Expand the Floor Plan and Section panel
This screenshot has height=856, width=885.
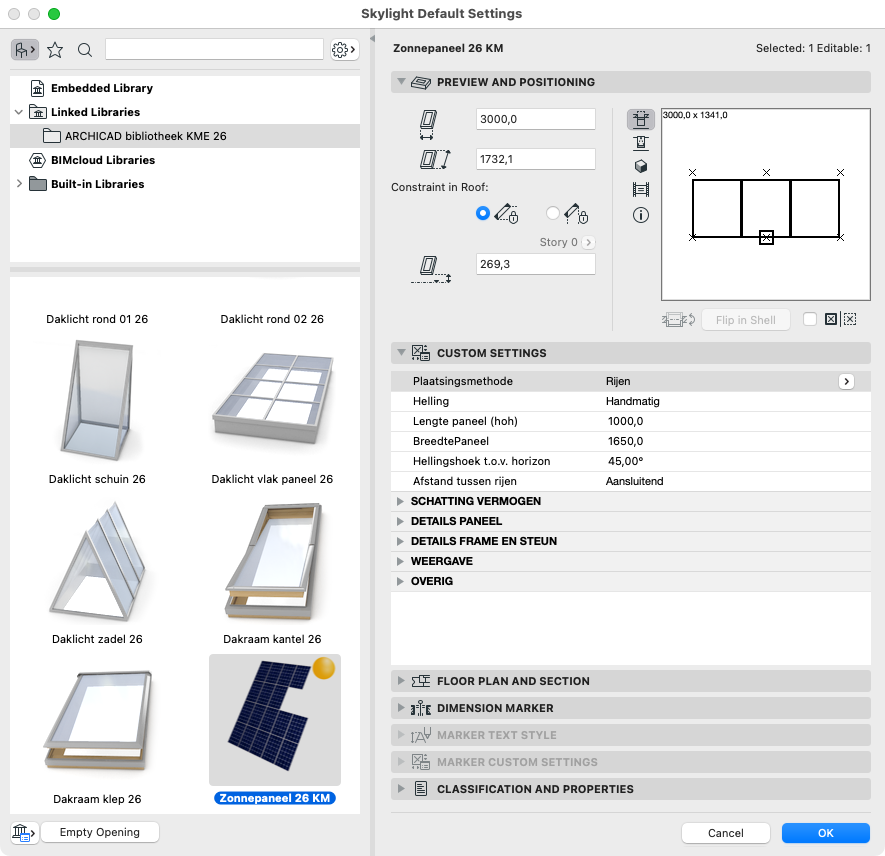tap(401, 681)
